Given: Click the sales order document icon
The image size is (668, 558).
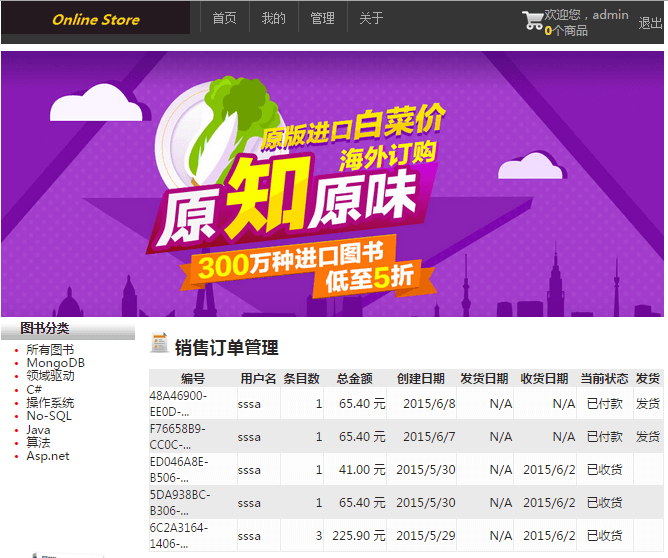Looking at the screenshot, I should click(159, 343).
